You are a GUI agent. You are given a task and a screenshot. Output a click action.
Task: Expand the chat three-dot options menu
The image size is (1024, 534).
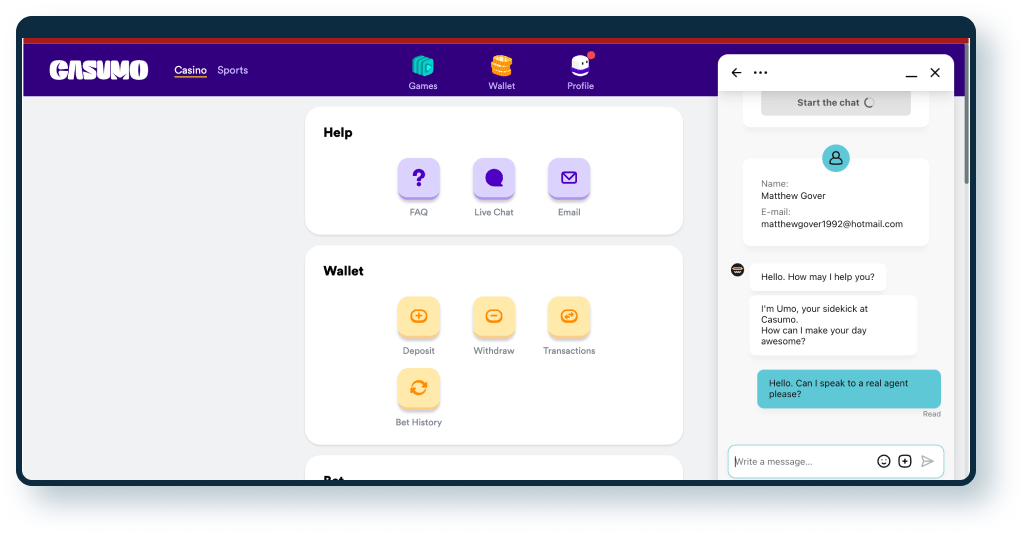761,73
